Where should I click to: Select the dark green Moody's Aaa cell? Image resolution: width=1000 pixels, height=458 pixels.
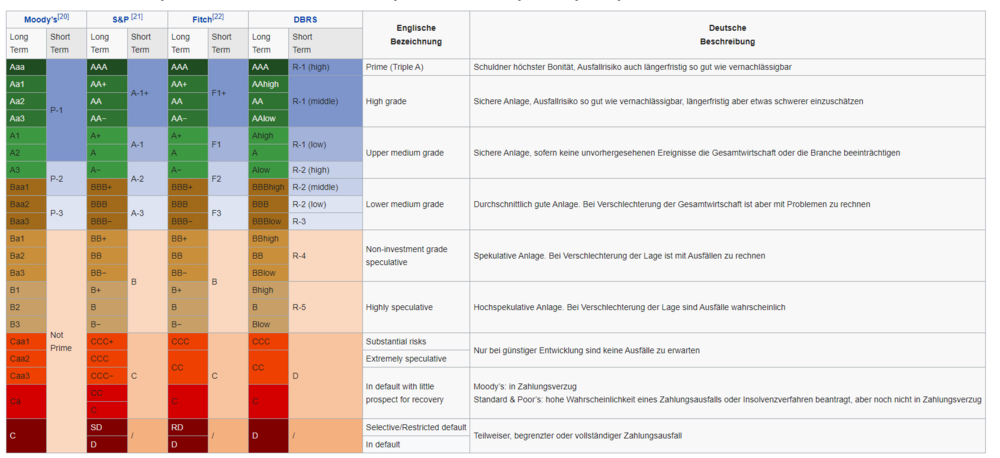point(26,67)
